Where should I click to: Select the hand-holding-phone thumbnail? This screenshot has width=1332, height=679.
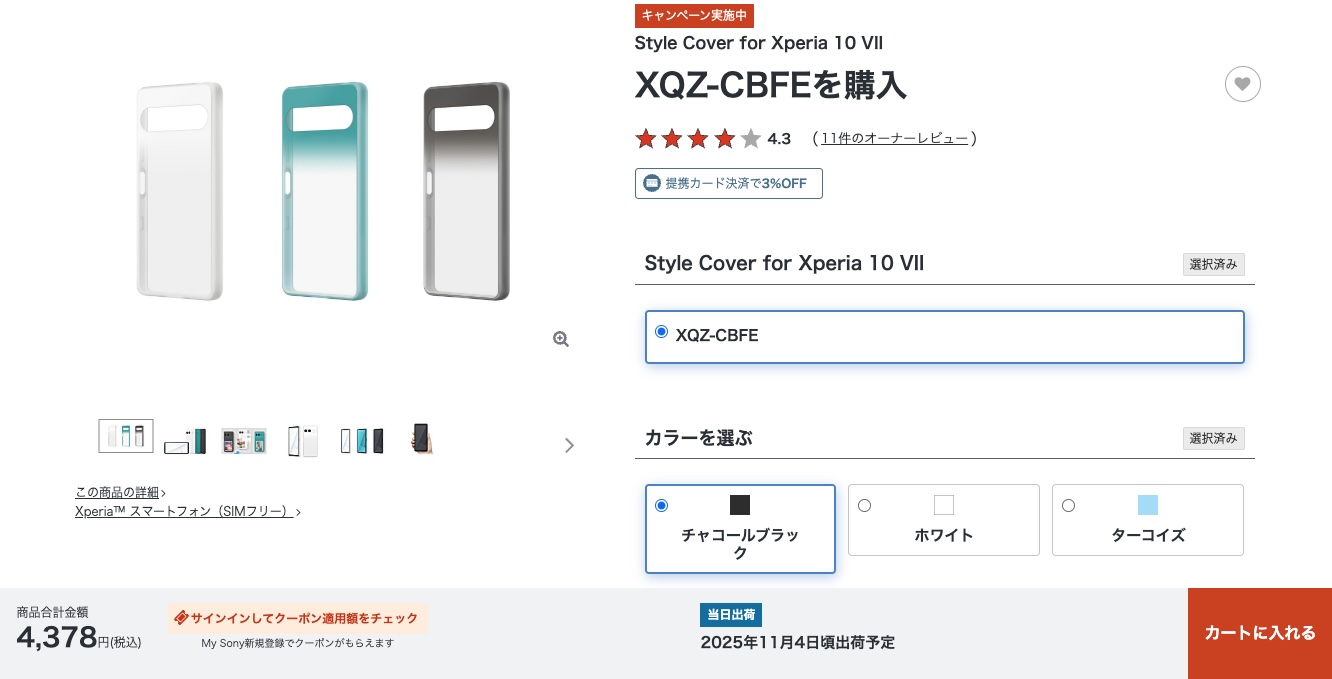(x=422, y=439)
